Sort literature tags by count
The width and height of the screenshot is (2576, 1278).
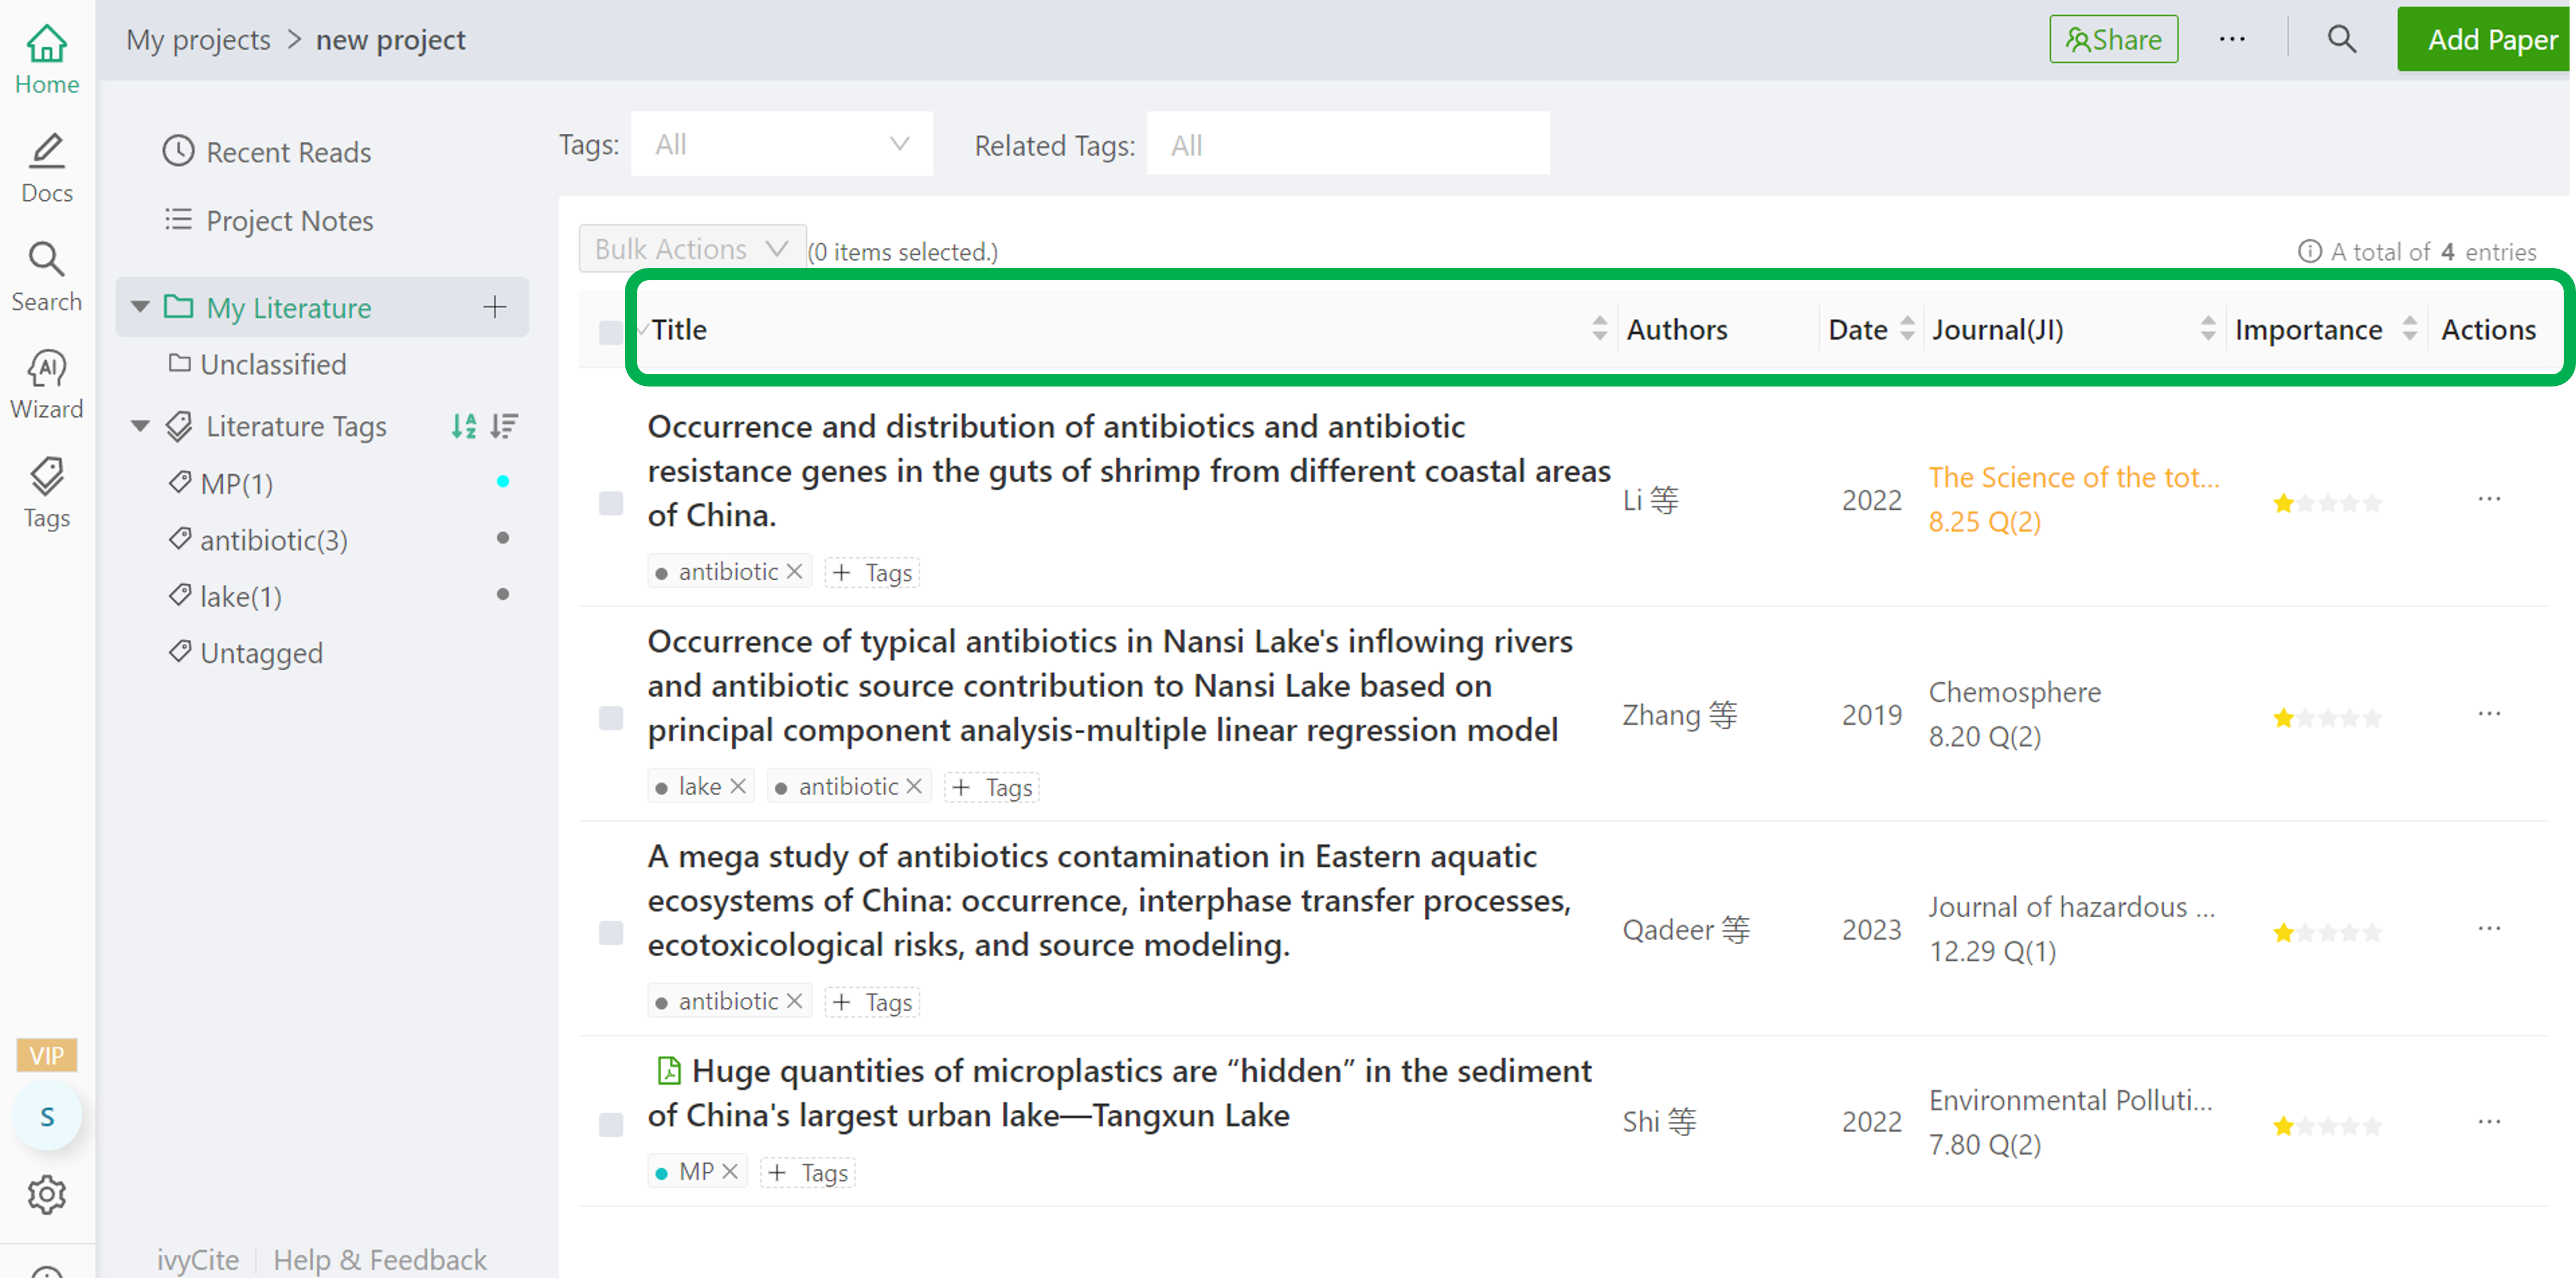[x=504, y=426]
